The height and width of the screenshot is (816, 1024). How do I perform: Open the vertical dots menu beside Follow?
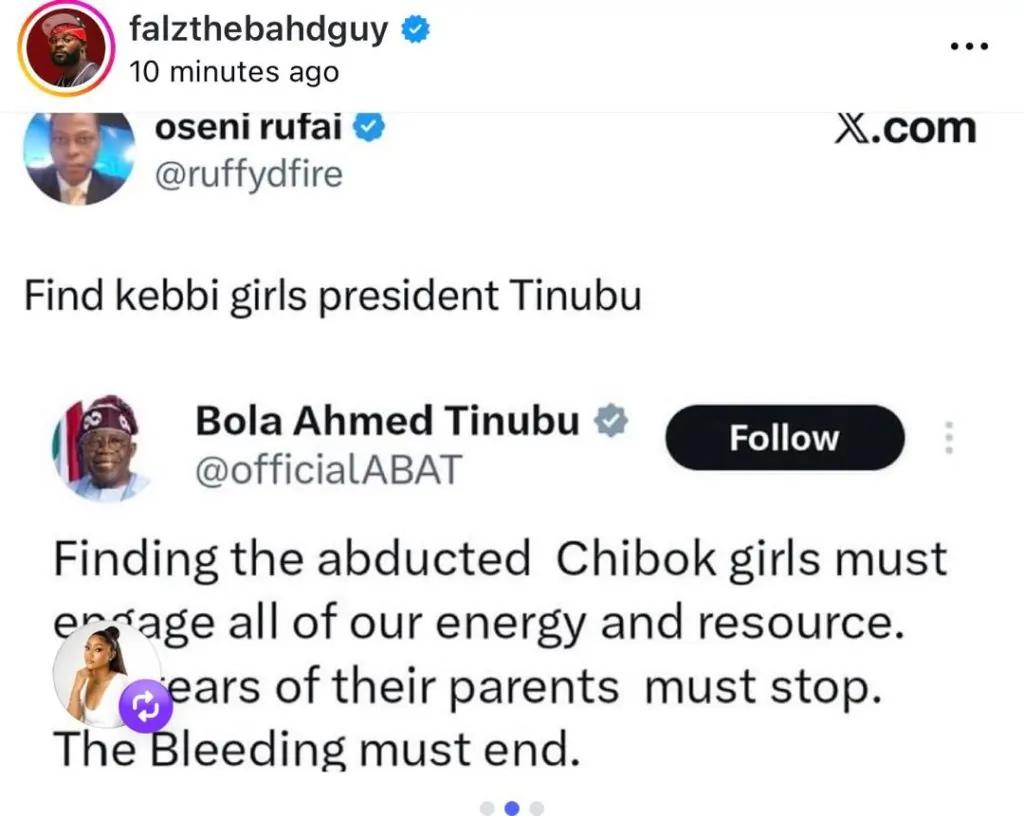pyautogui.click(x=949, y=438)
